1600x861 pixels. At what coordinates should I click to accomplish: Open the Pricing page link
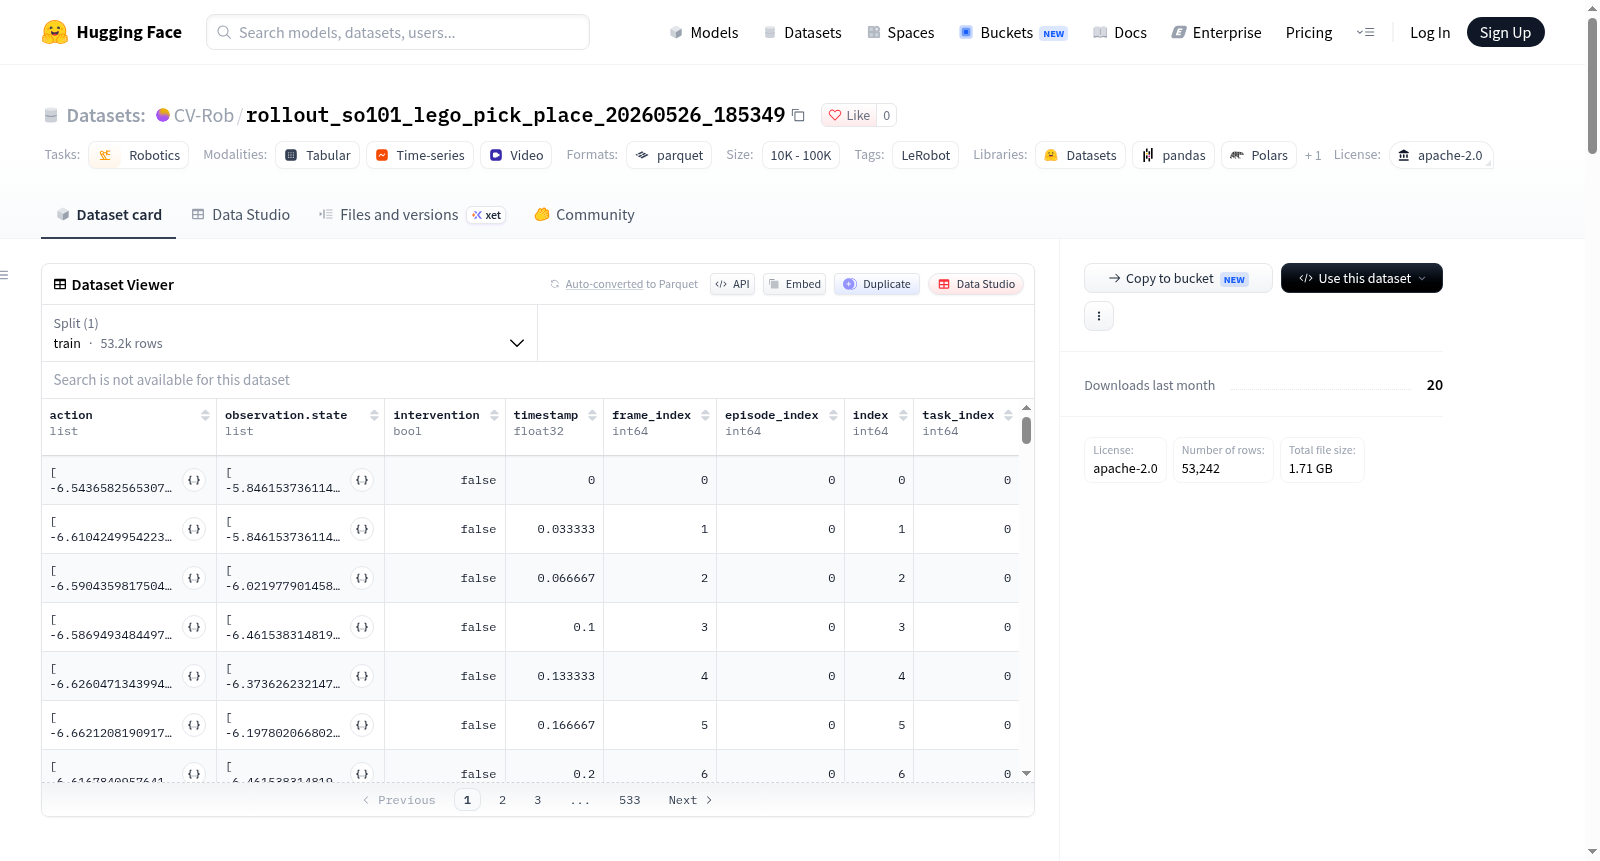[x=1309, y=32]
